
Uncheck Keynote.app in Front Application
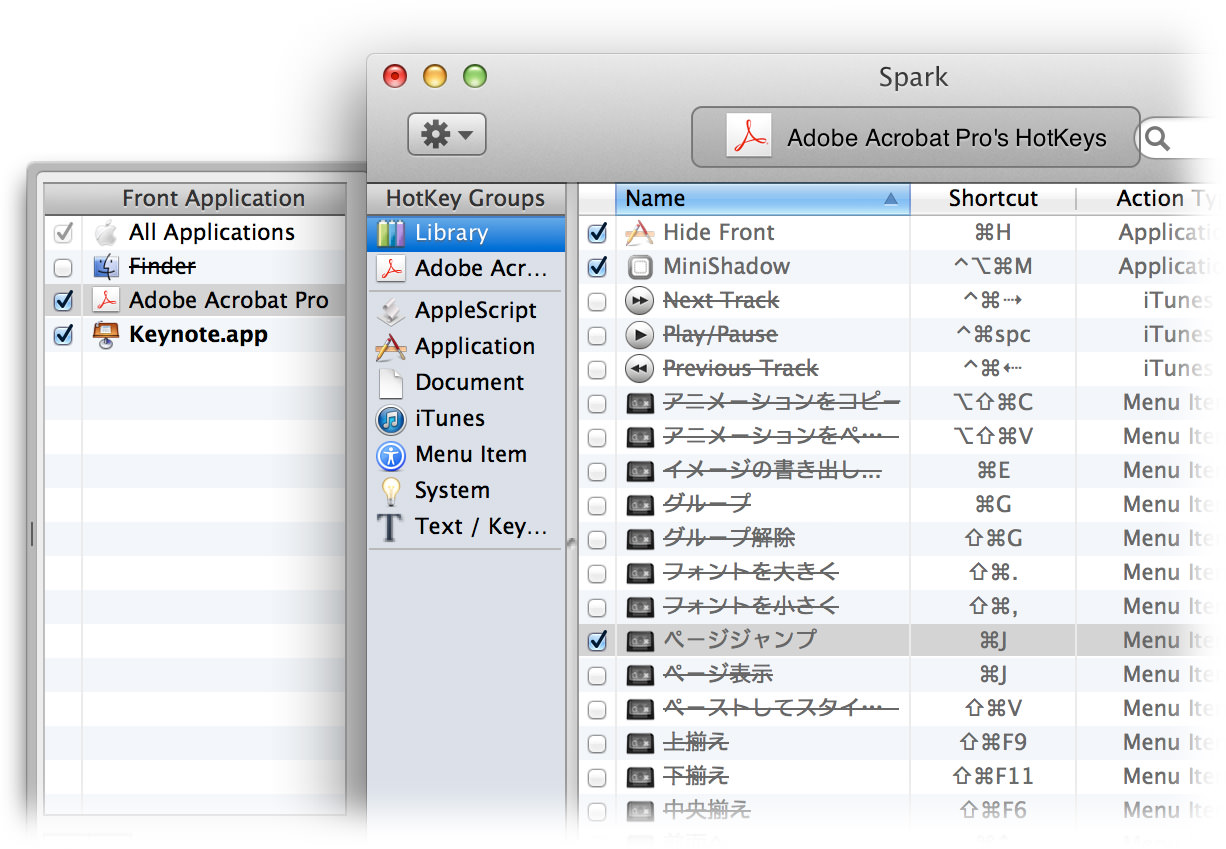click(x=63, y=335)
